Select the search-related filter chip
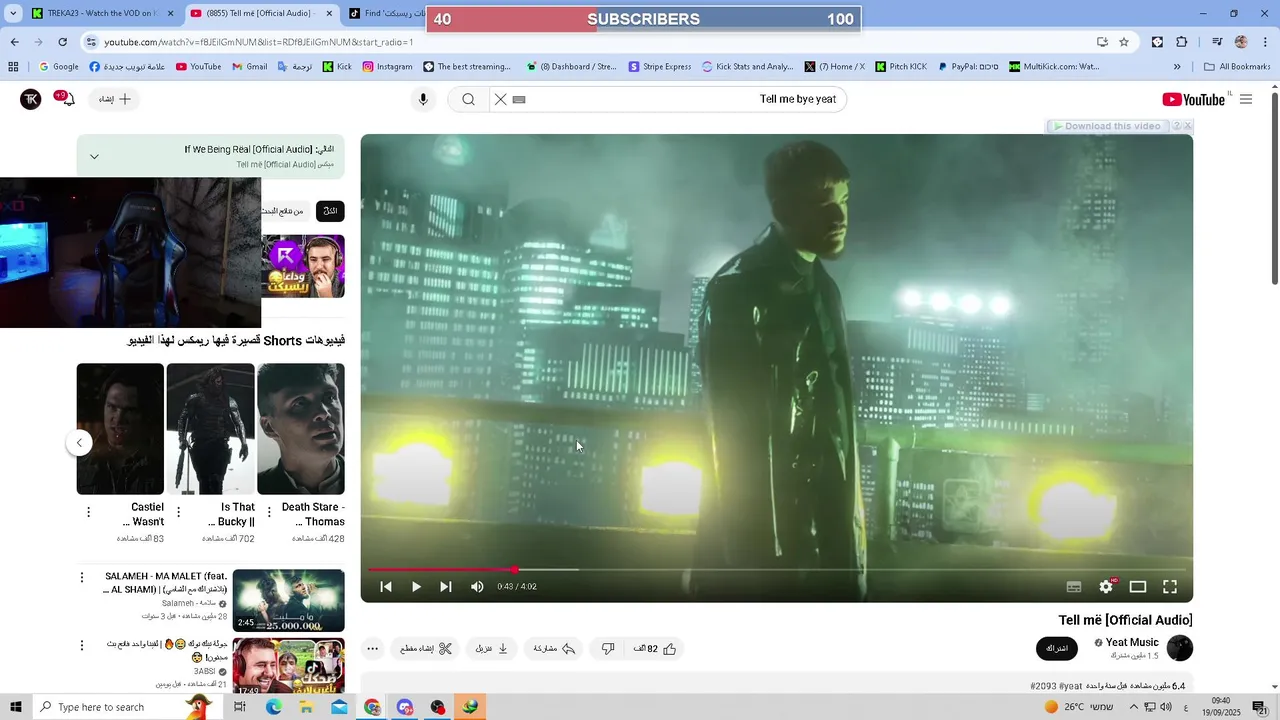1280x720 pixels. point(284,211)
